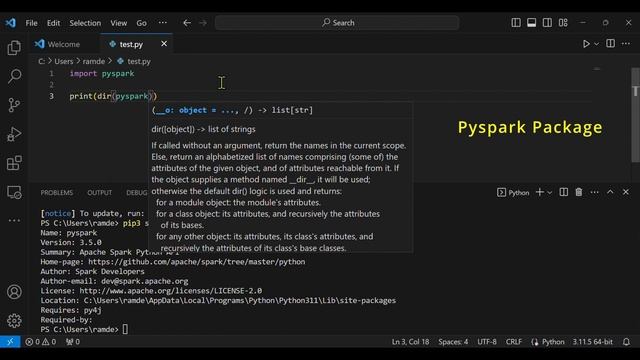
Task: Go forward with the navigation arrow
Action: click(203, 23)
